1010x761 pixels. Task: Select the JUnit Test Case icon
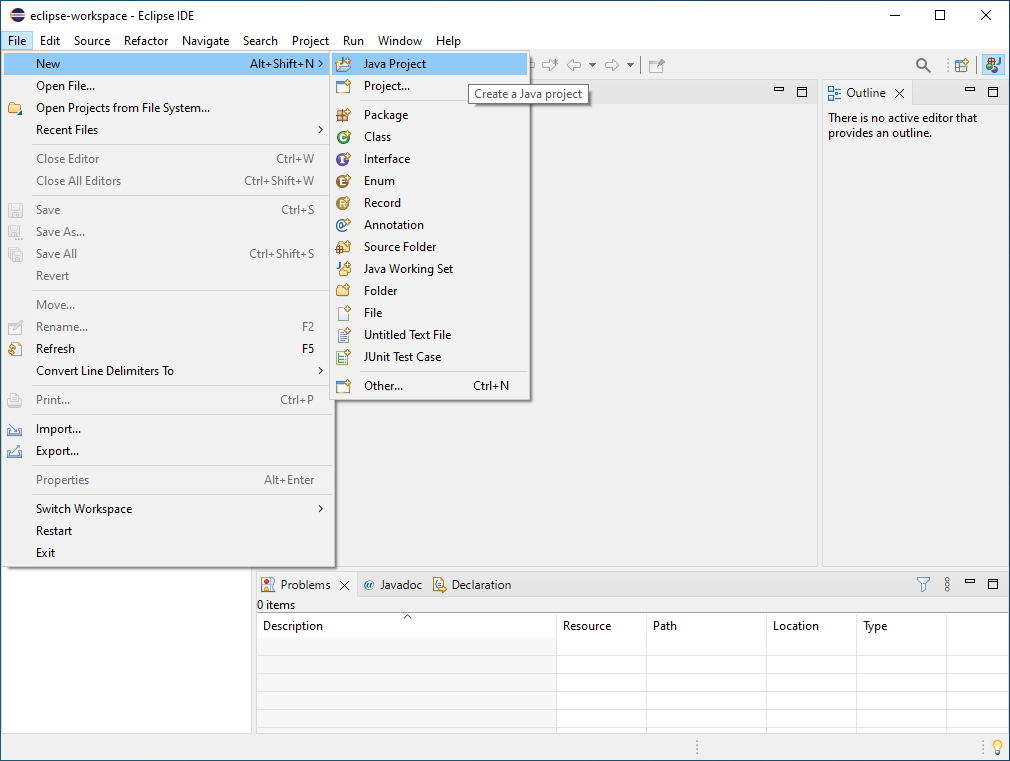344,357
